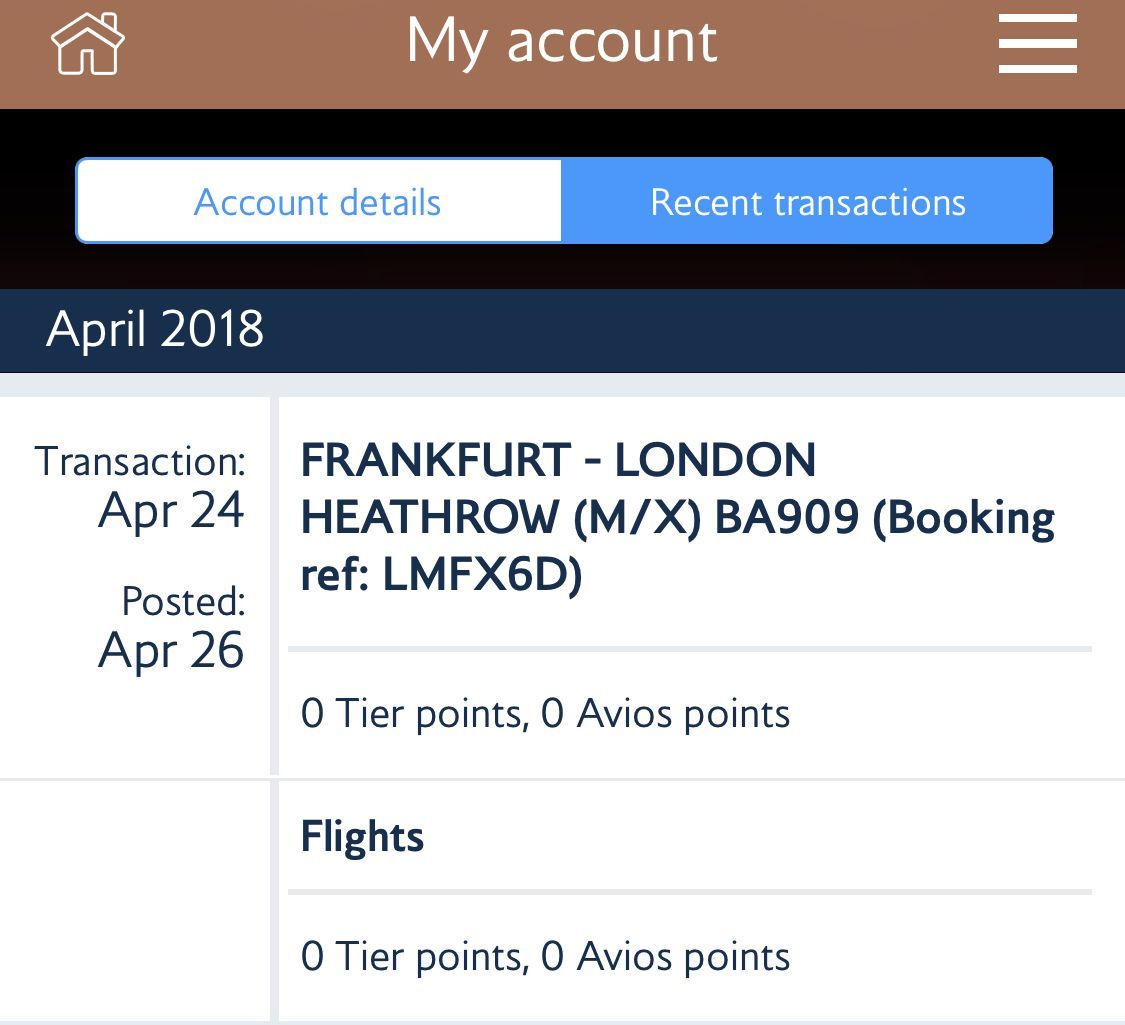This screenshot has height=1025, width=1125.
Task: Switch to the Account details tab
Action: click(318, 201)
